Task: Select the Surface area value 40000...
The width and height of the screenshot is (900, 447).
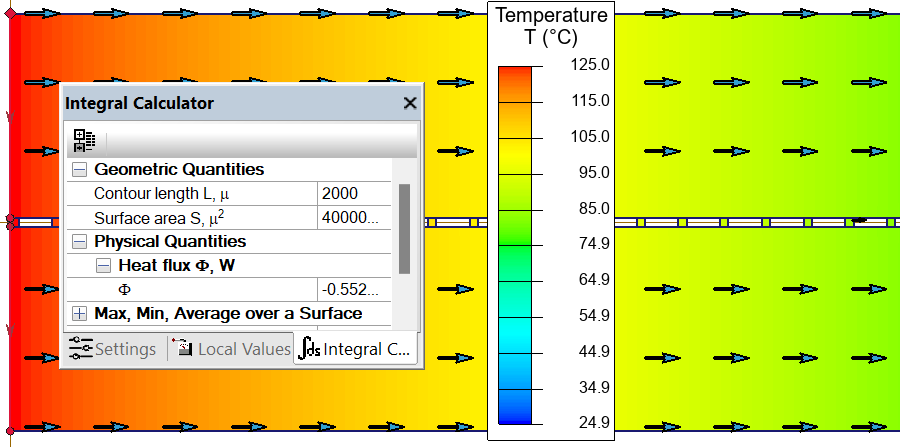Action: 350,219
